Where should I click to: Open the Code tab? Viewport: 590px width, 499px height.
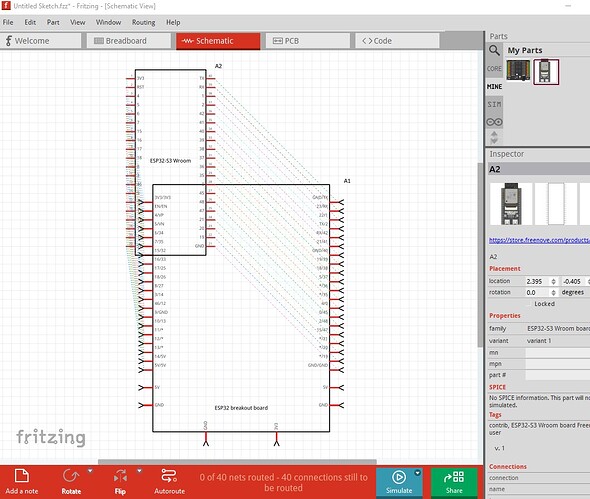pyautogui.click(x=397, y=41)
